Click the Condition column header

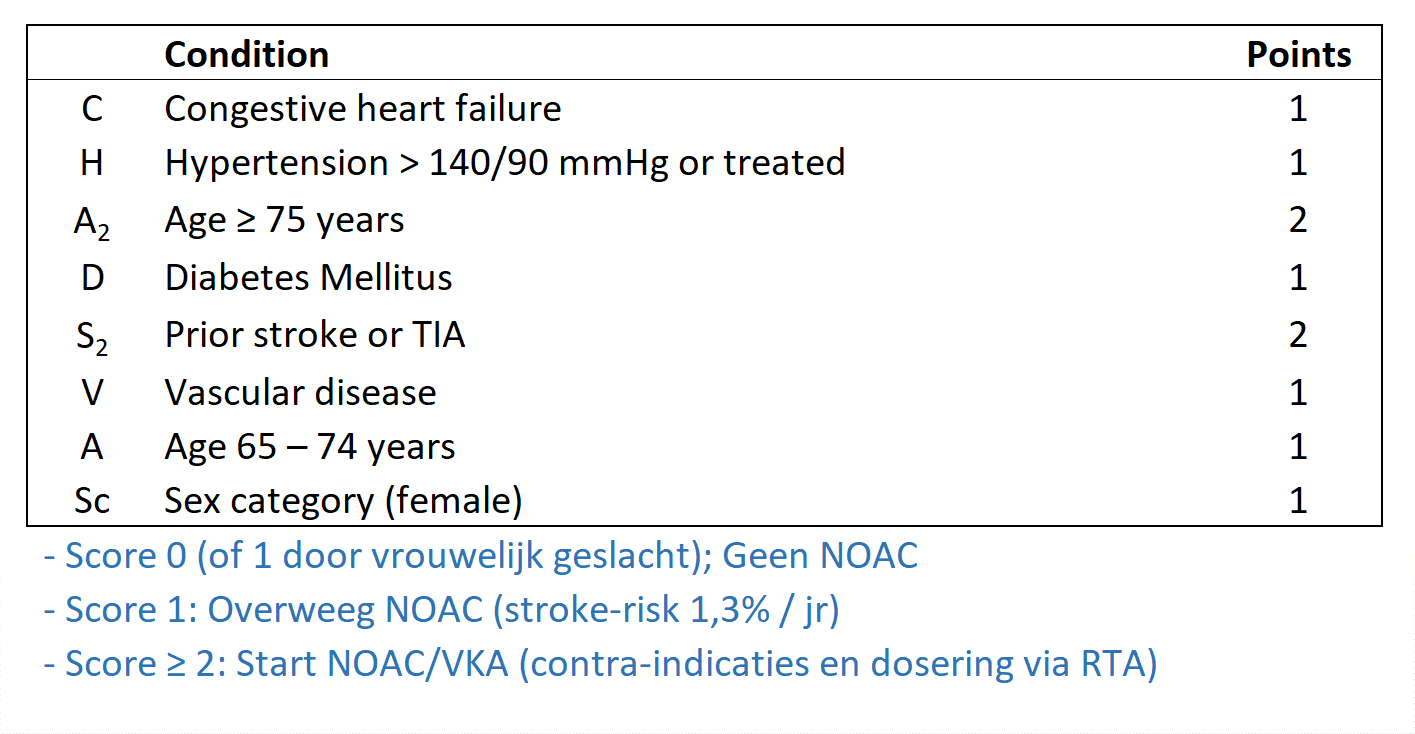pos(246,54)
